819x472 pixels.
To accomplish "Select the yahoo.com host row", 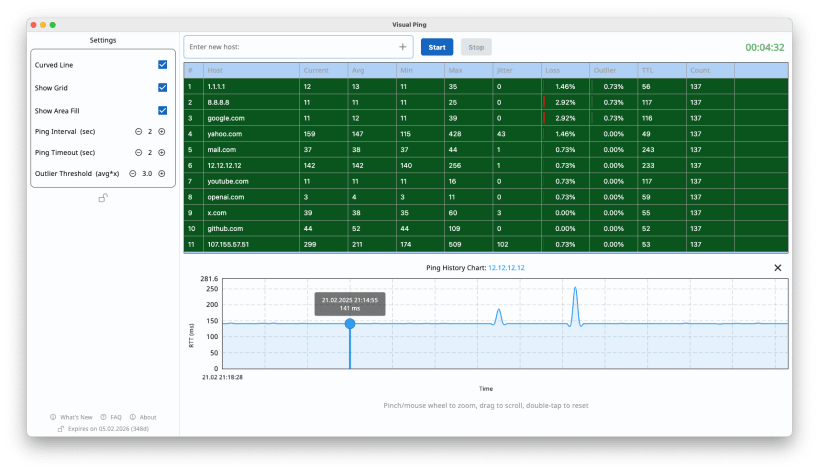I will click(486, 134).
